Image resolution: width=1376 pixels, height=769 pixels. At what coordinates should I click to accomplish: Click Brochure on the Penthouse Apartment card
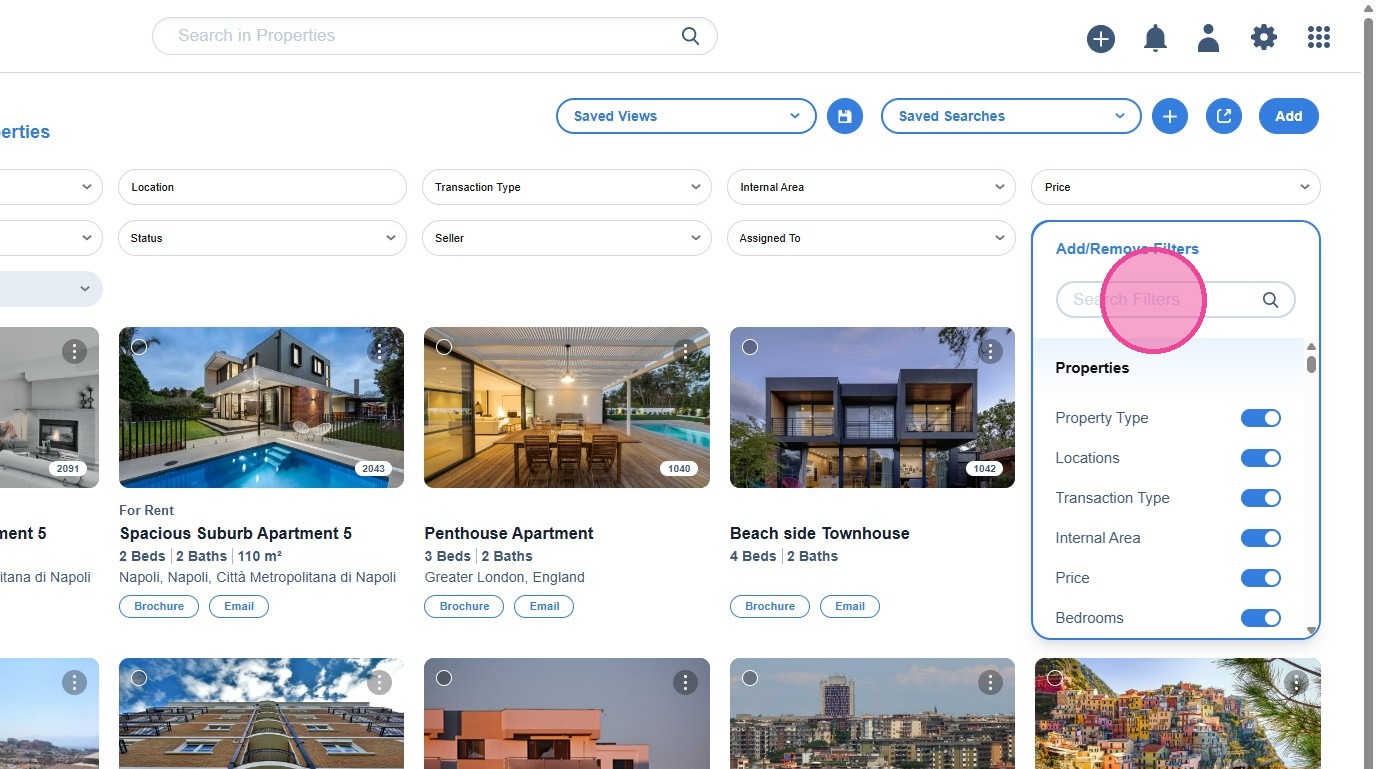[464, 606]
